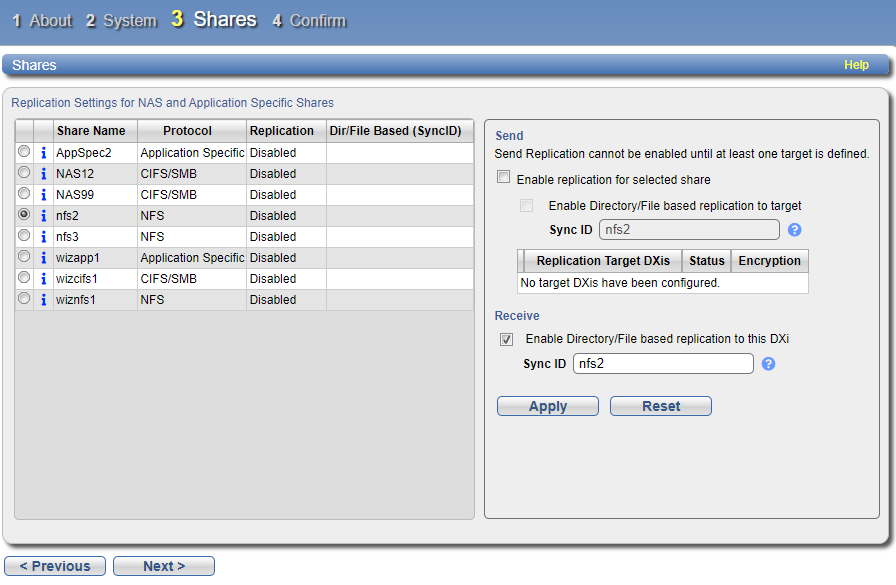This screenshot has width=896, height=585.
Task: Click the Reset button
Action: (x=660, y=406)
